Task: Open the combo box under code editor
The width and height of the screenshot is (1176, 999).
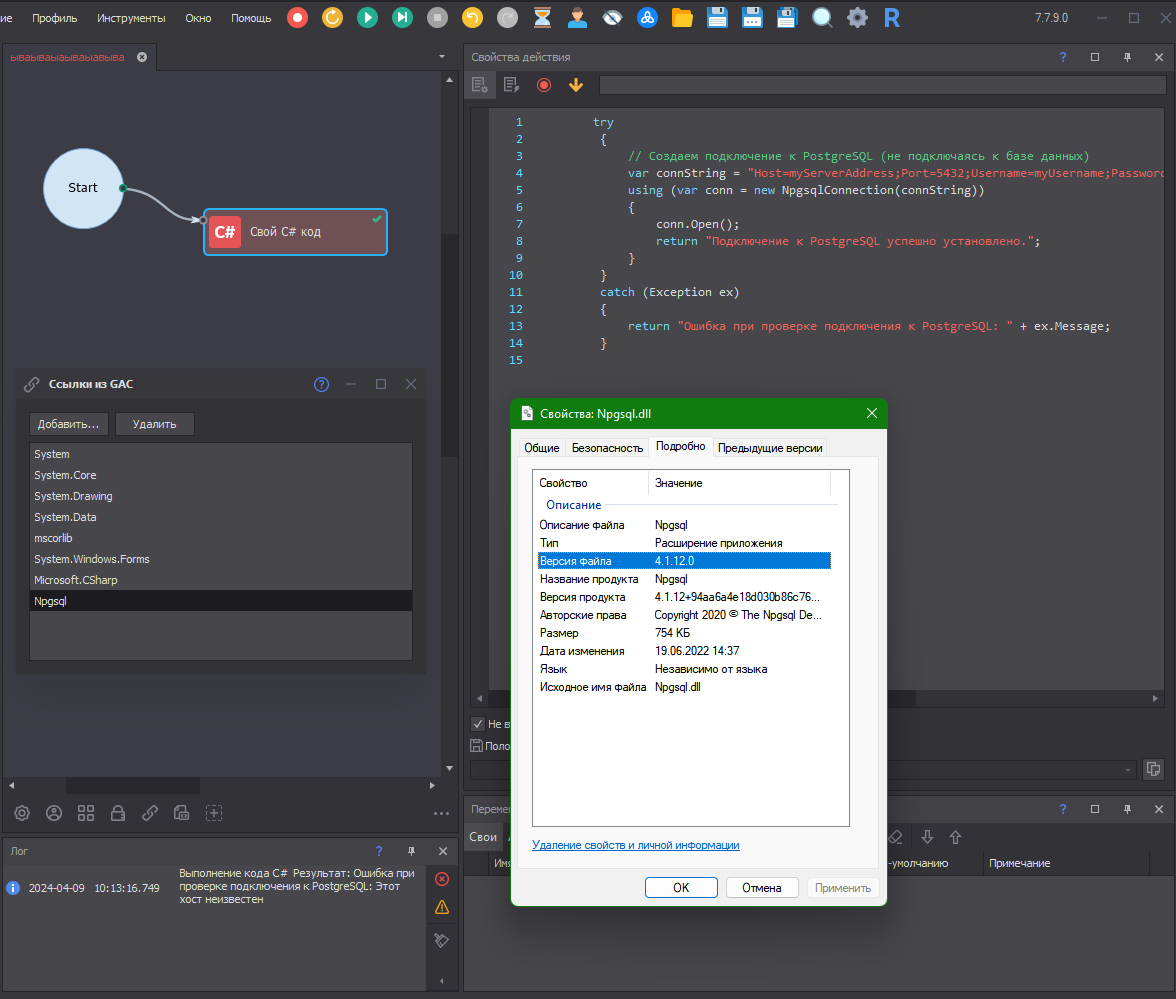Action: pyautogui.click(x=1128, y=770)
